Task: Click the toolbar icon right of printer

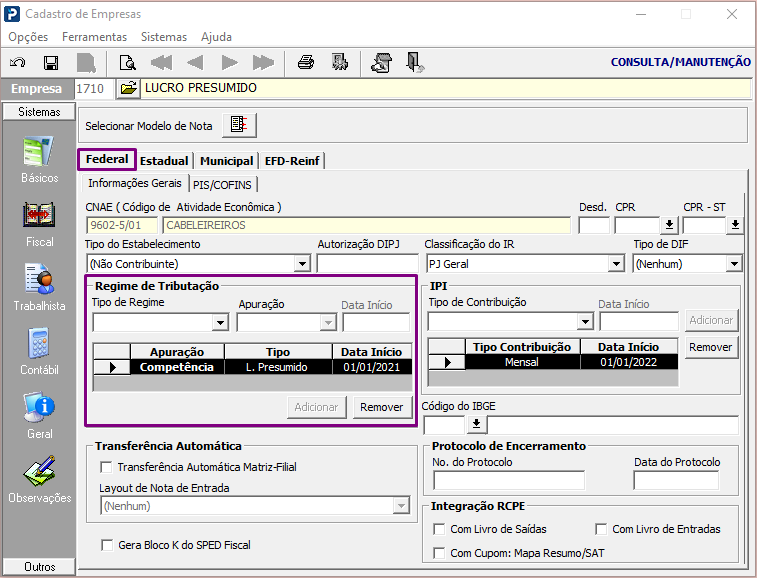Action: (x=340, y=62)
